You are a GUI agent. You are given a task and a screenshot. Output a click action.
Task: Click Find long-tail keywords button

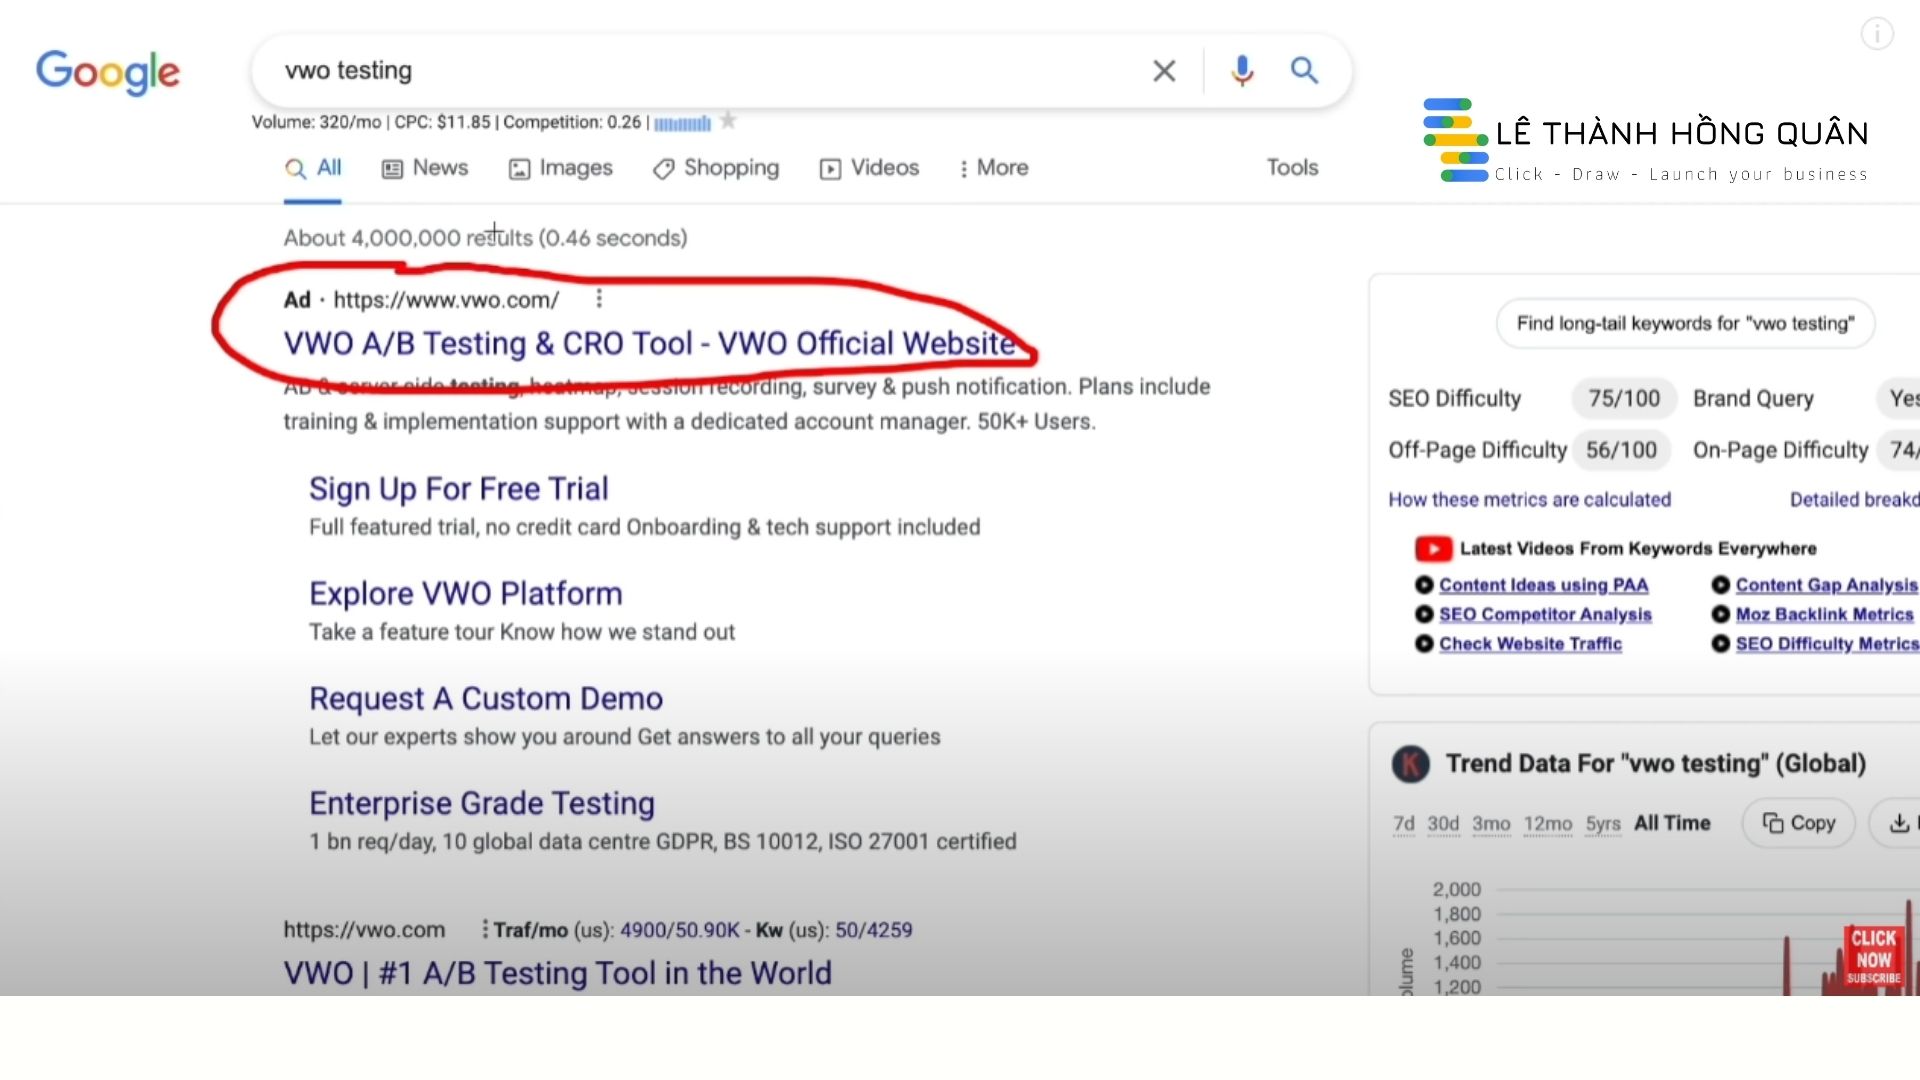pyautogui.click(x=1685, y=323)
